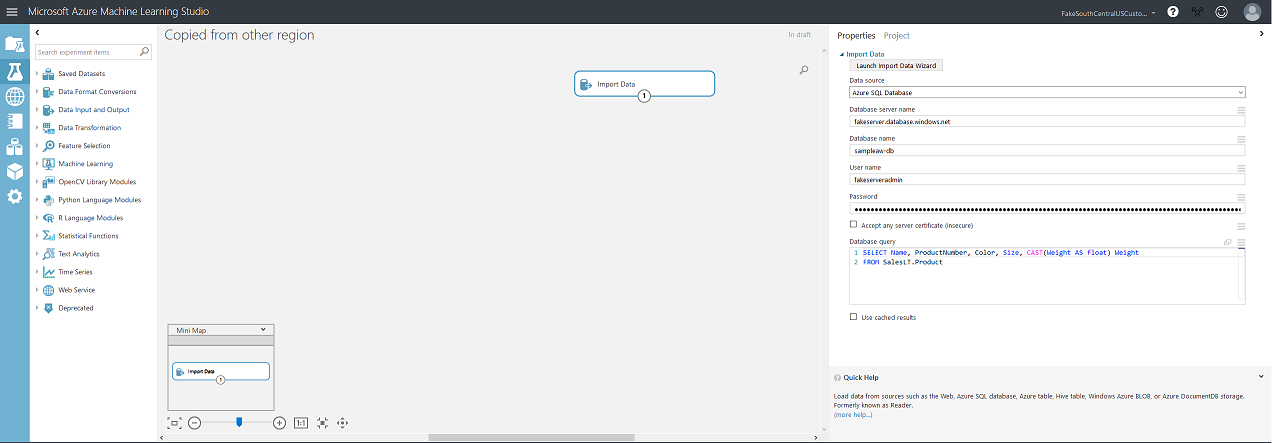This screenshot has width=1272, height=443.
Task: Open the workspace selector dropdown
Action: click(x=1108, y=13)
